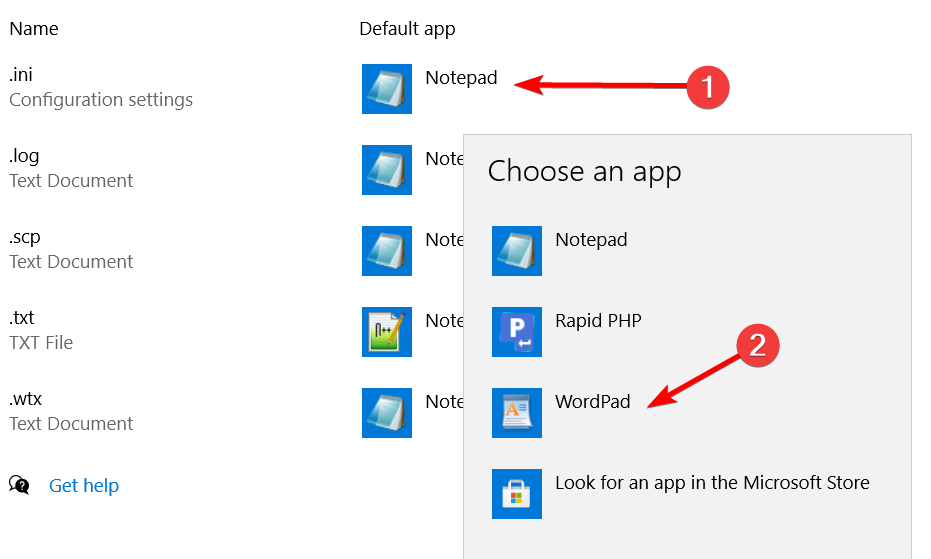The height and width of the screenshot is (559, 931).
Task: Click the Notepad icon beside .scp
Action: [x=387, y=251]
